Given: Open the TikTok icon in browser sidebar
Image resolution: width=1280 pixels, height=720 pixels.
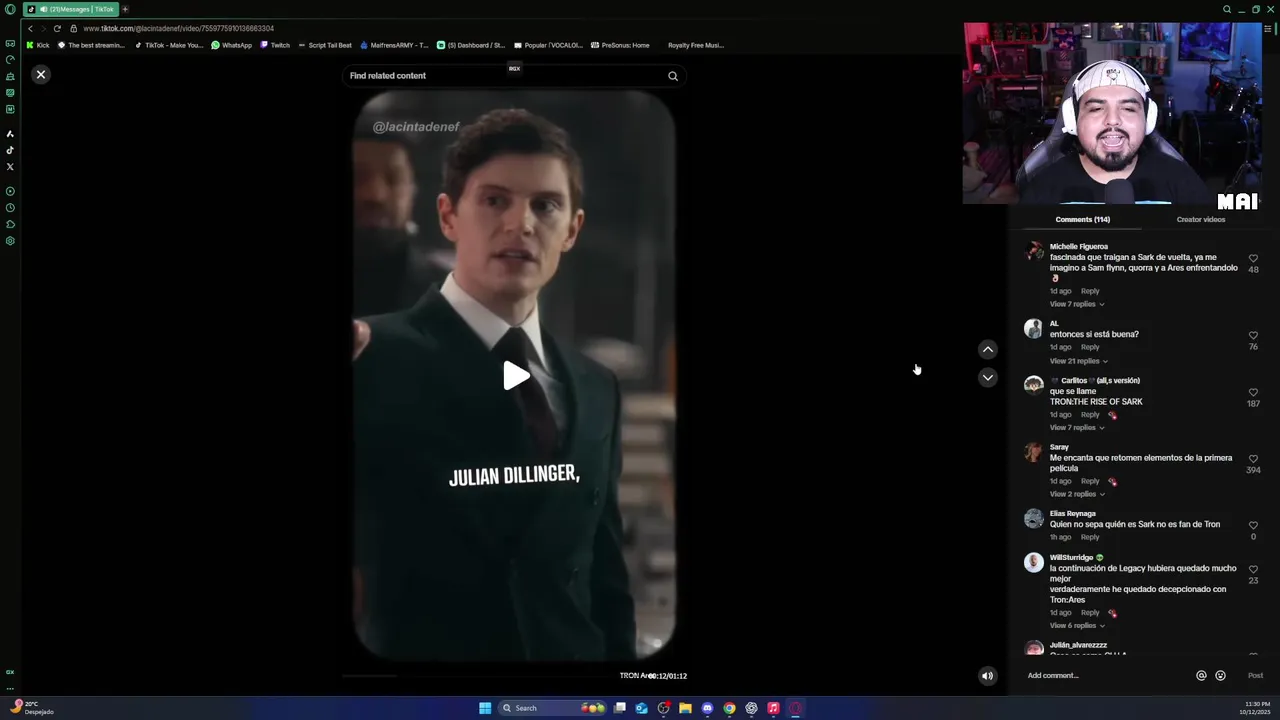Looking at the screenshot, I should 10,150.
